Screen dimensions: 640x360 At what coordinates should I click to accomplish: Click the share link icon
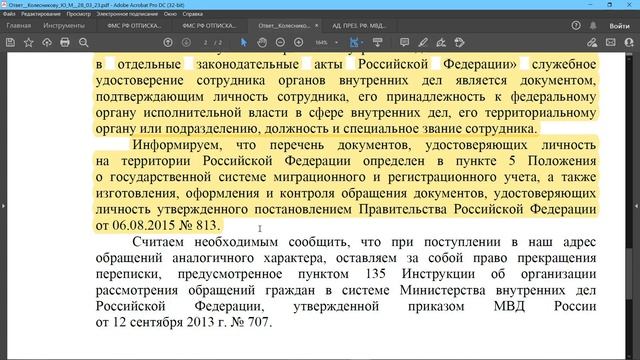[x=592, y=42]
